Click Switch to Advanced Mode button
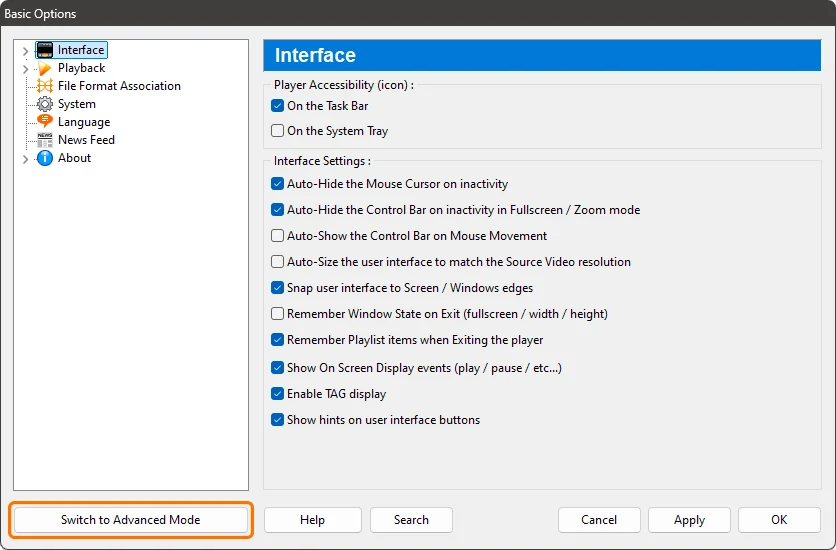The width and height of the screenshot is (836, 550). click(131, 520)
